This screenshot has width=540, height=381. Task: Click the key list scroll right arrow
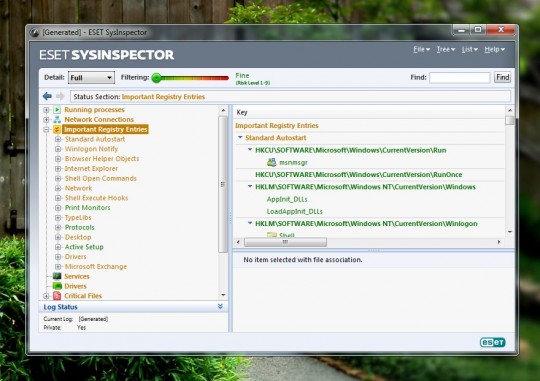tap(499, 242)
